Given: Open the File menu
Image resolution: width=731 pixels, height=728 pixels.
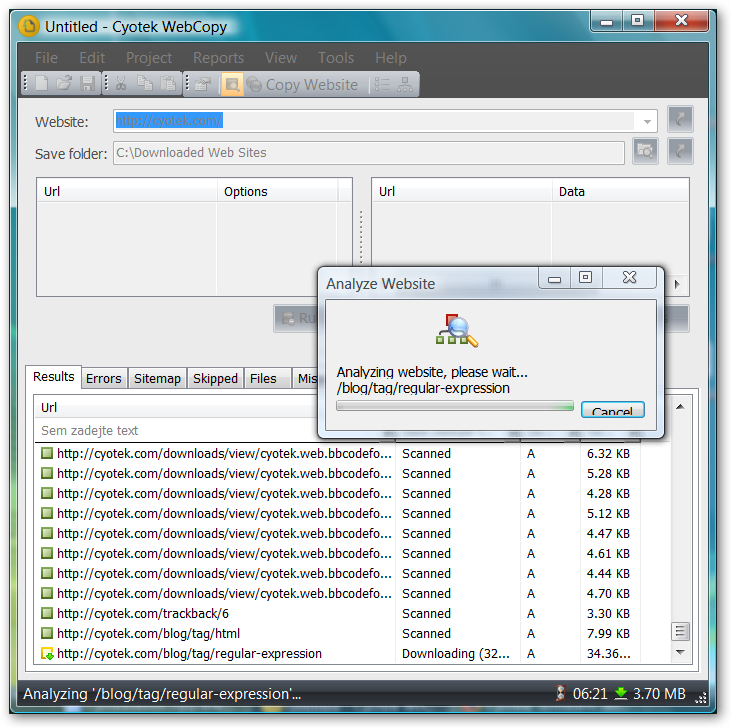Looking at the screenshot, I should [x=46, y=58].
